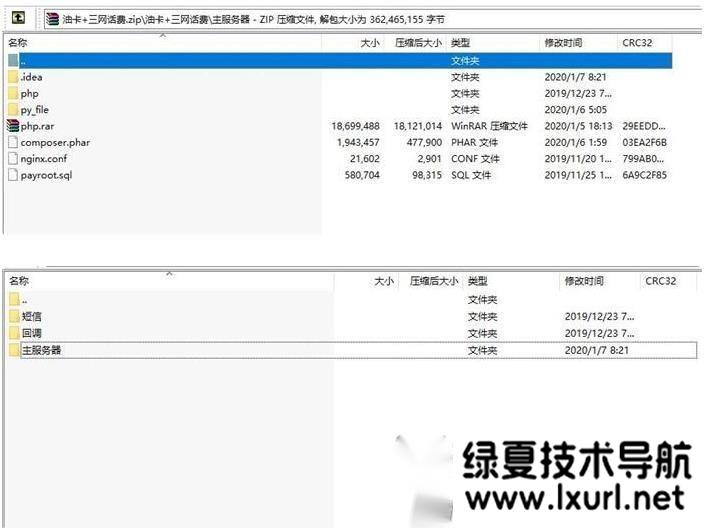
Task: Select the nginx.conf file icon
Action: point(13,159)
